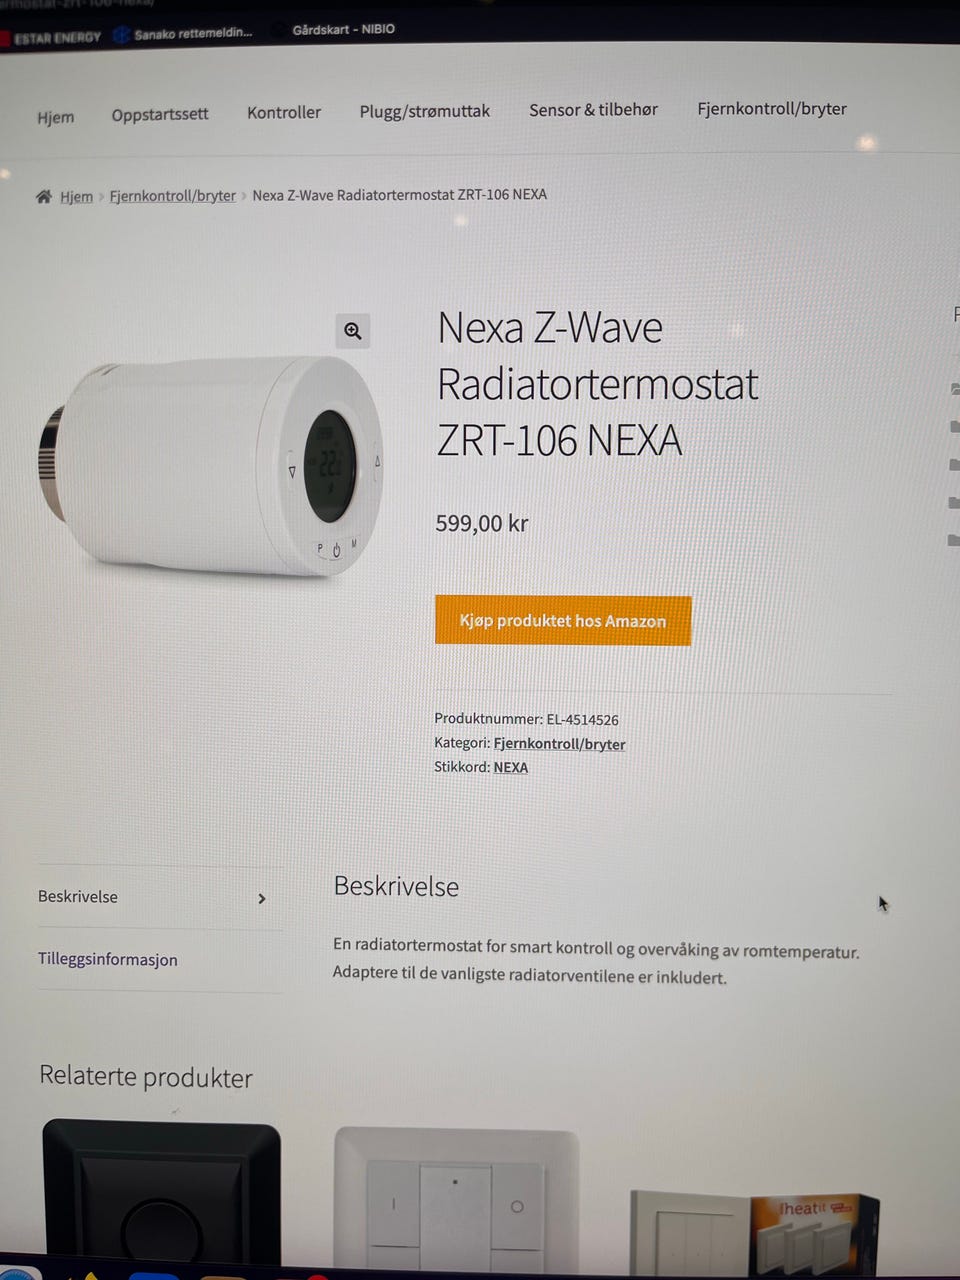The height and width of the screenshot is (1280, 960).
Task: Click the radiator thermostat product image
Action: coord(210,465)
